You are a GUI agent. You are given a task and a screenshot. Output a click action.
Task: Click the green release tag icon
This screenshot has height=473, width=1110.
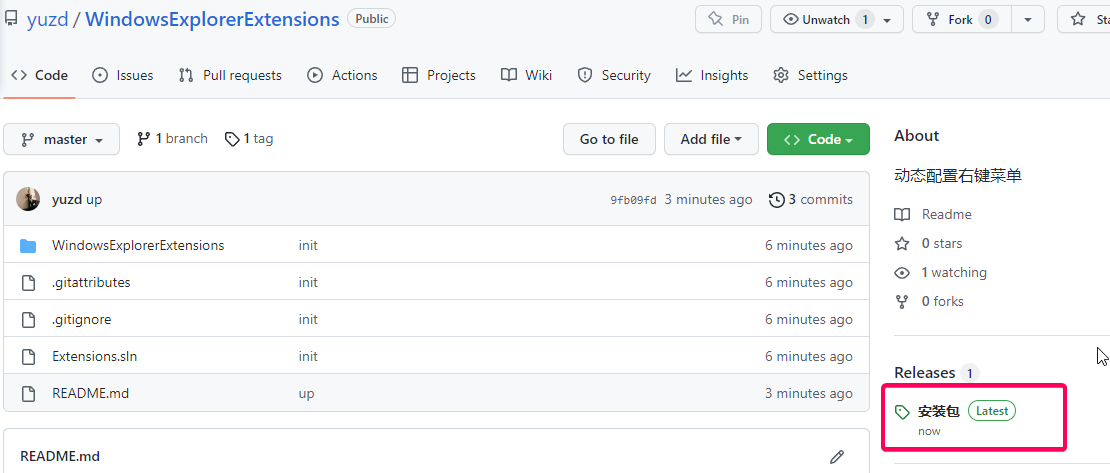(x=902, y=411)
